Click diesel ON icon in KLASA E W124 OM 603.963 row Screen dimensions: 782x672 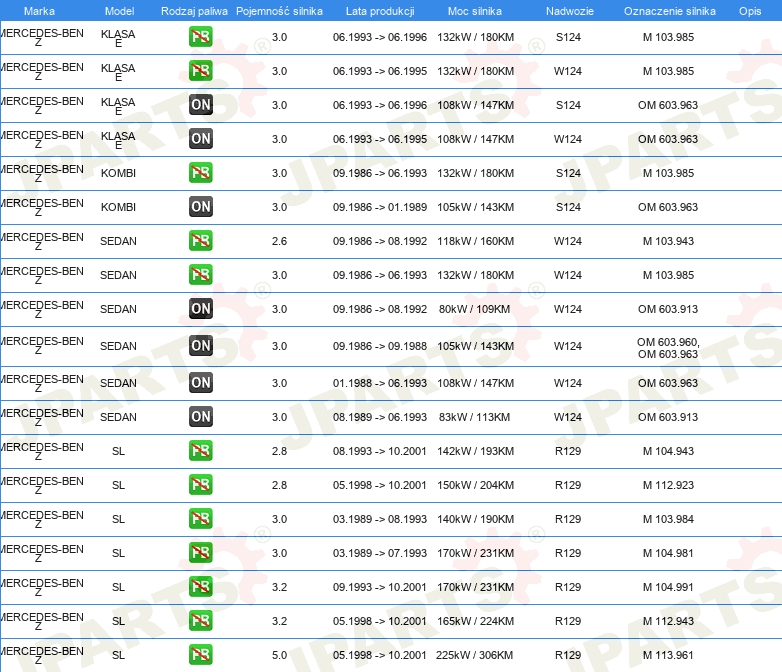(x=200, y=139)
